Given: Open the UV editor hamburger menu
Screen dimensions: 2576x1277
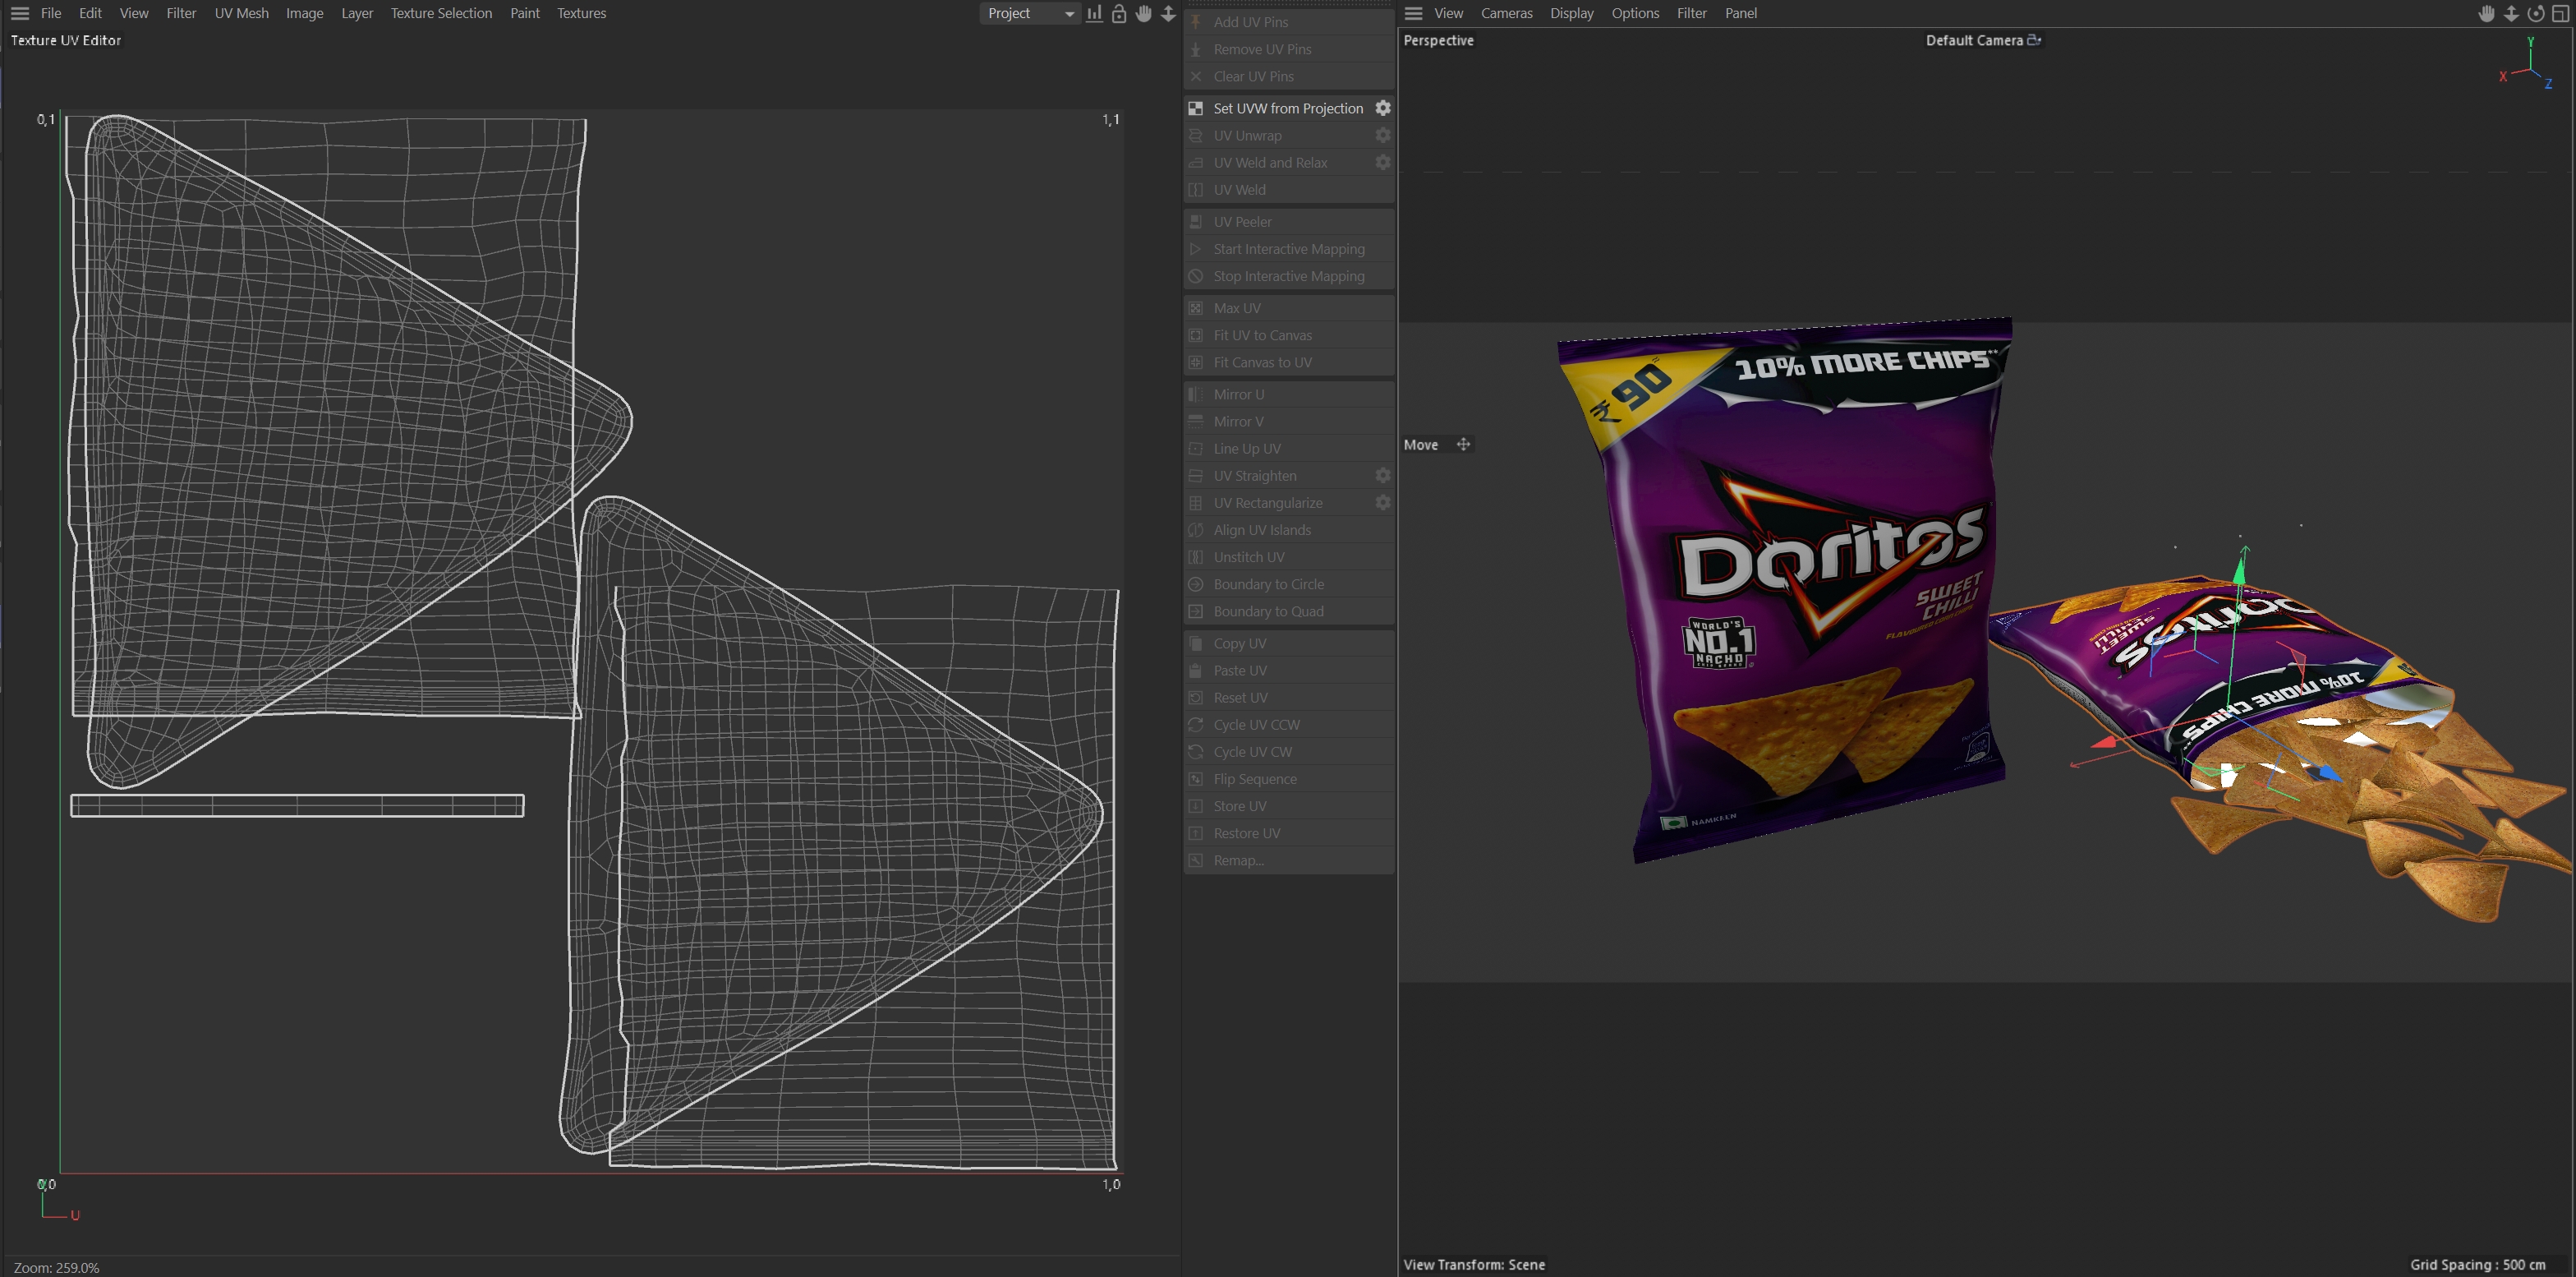Looking at the screenshot, I should [x=20, y=13].
